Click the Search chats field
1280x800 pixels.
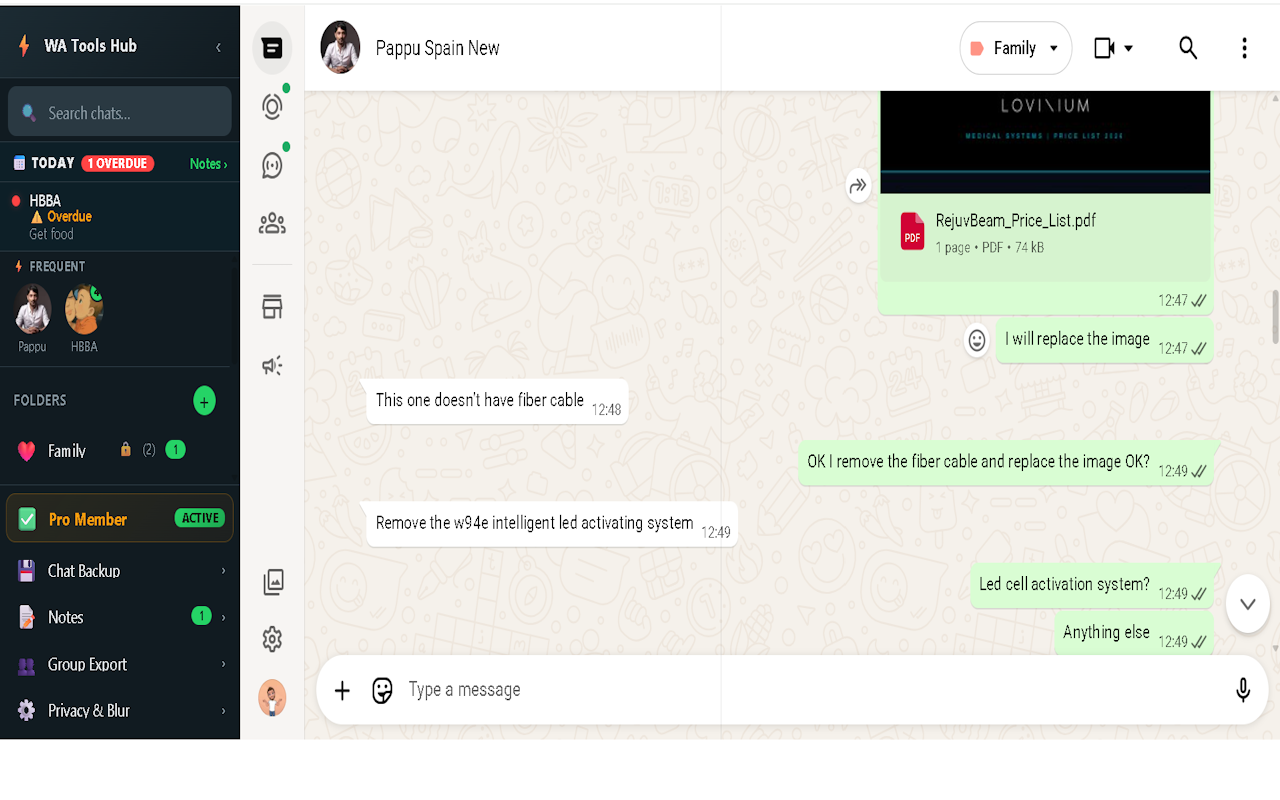(120, 112)
